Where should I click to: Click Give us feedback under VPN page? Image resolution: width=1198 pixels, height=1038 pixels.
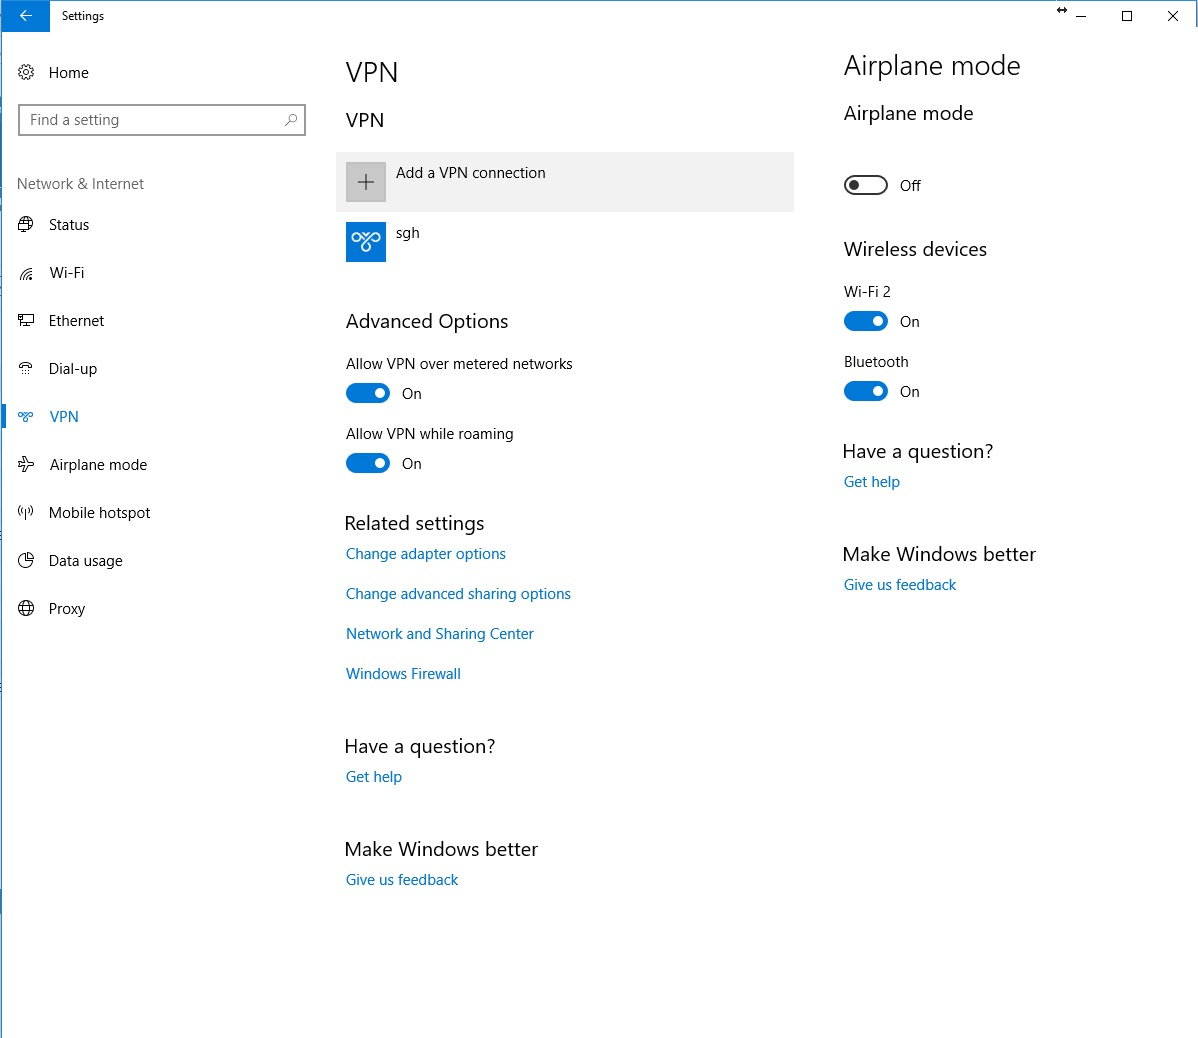coord(402,880)
